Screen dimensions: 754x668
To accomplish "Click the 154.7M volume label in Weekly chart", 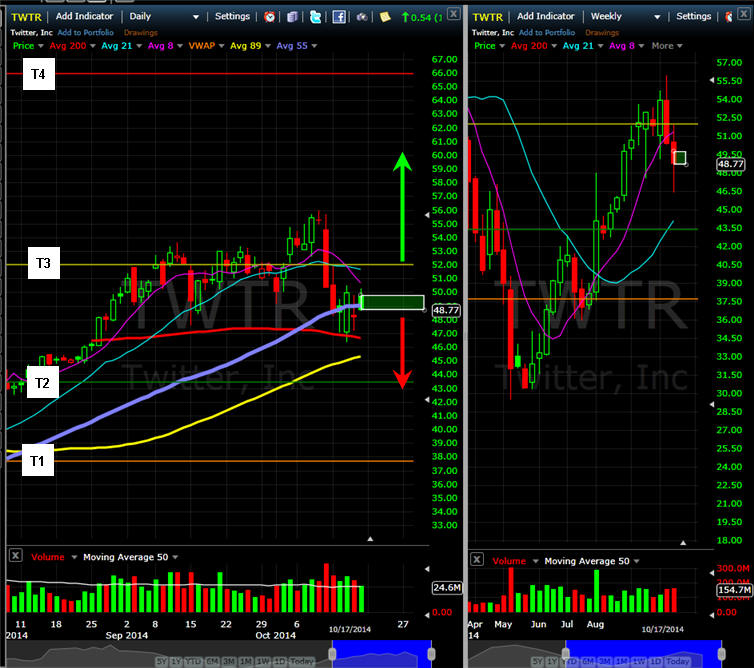I will pos(734,590).
